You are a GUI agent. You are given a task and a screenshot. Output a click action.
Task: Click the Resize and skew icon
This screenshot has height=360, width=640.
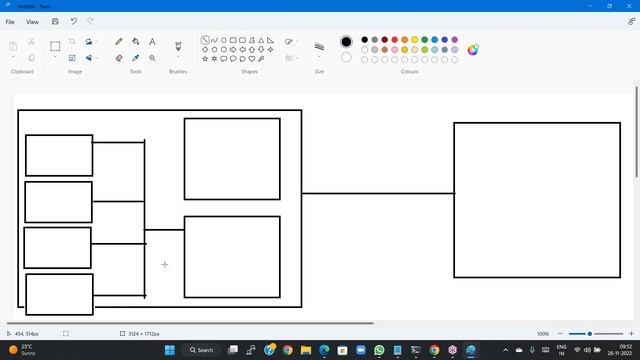pyautogui.click(x=72, y=58)
